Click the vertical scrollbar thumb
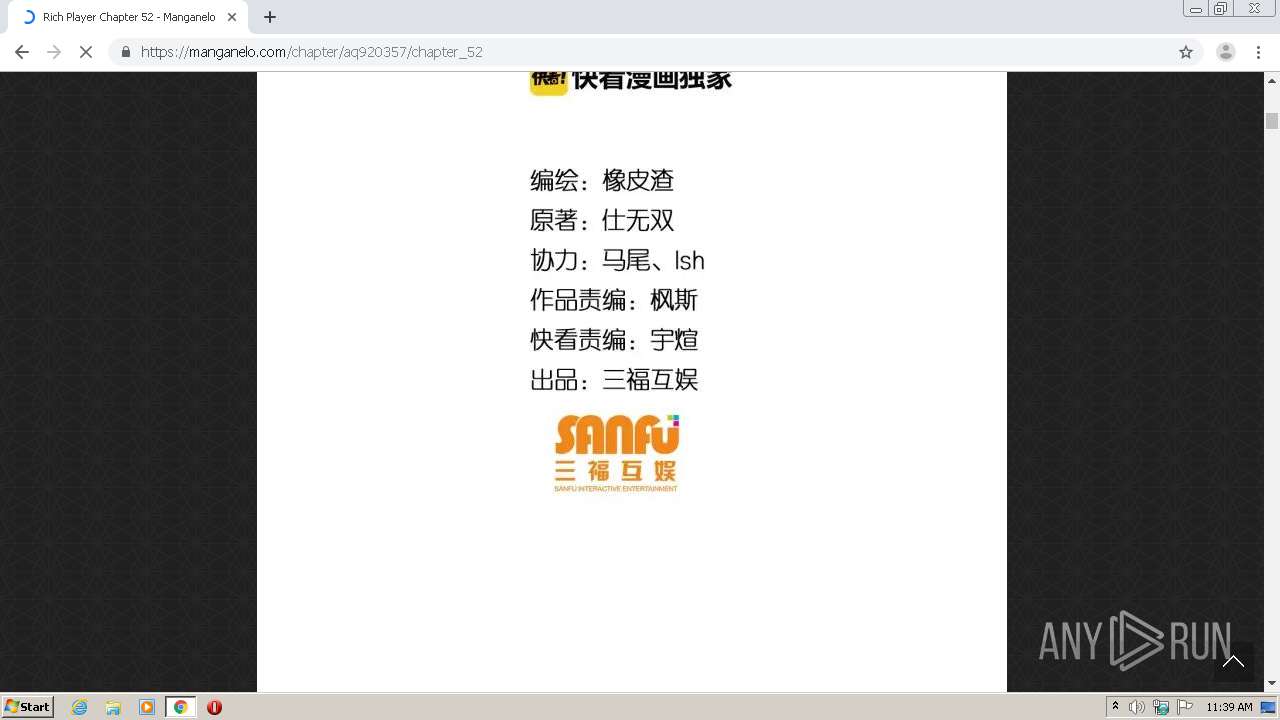Image resolution: width=1280 pixels, height=720 pixels. pos(1272,121)
